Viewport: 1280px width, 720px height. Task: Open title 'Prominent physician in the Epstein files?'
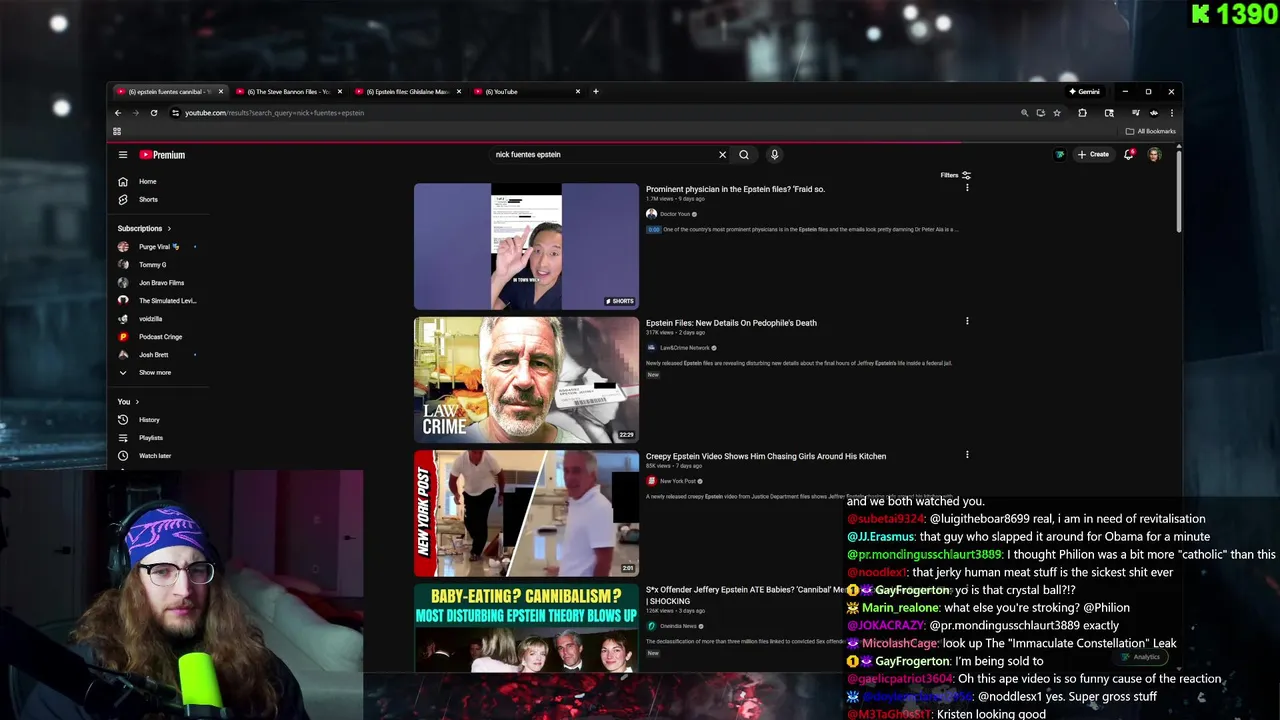point(735,189)
